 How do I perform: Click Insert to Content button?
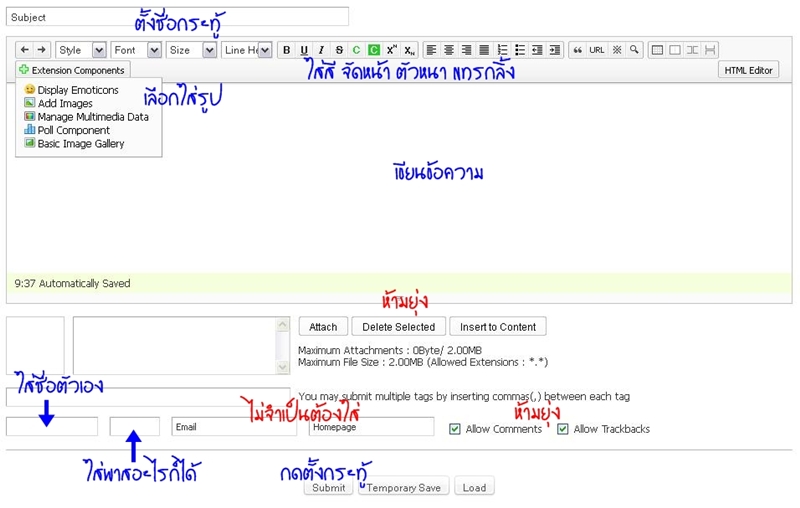click(498, 326)
